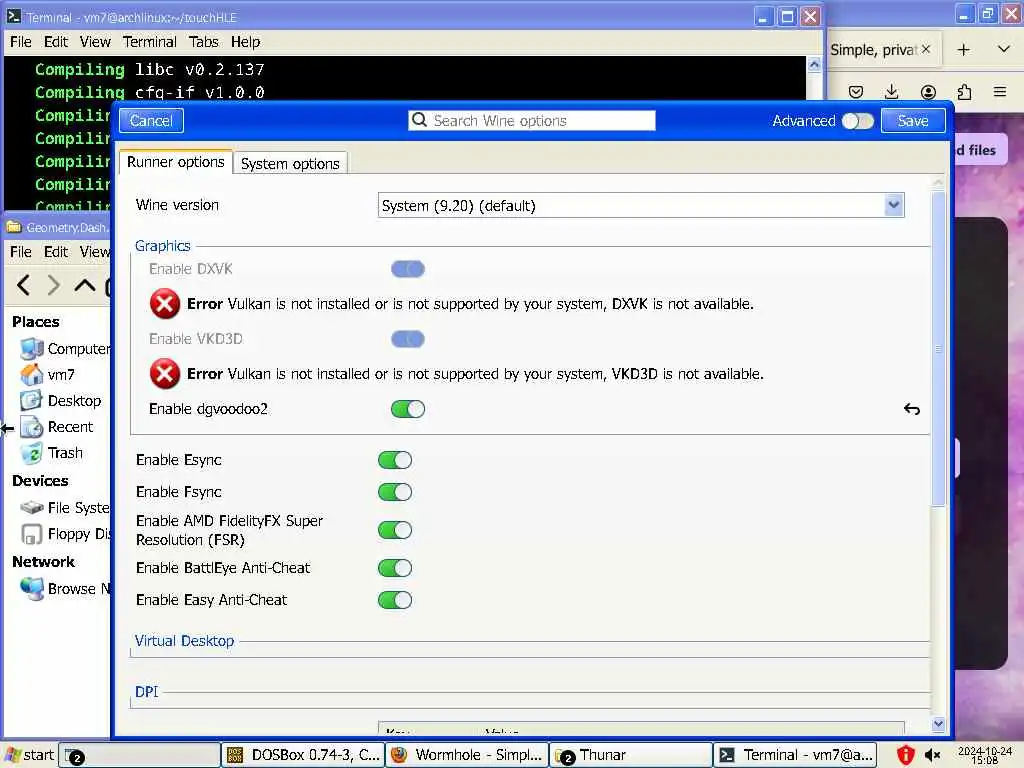This screenshot has height=768, width=1024.
Task: Open browser Pocket save icon
Action: coord(856,92)
